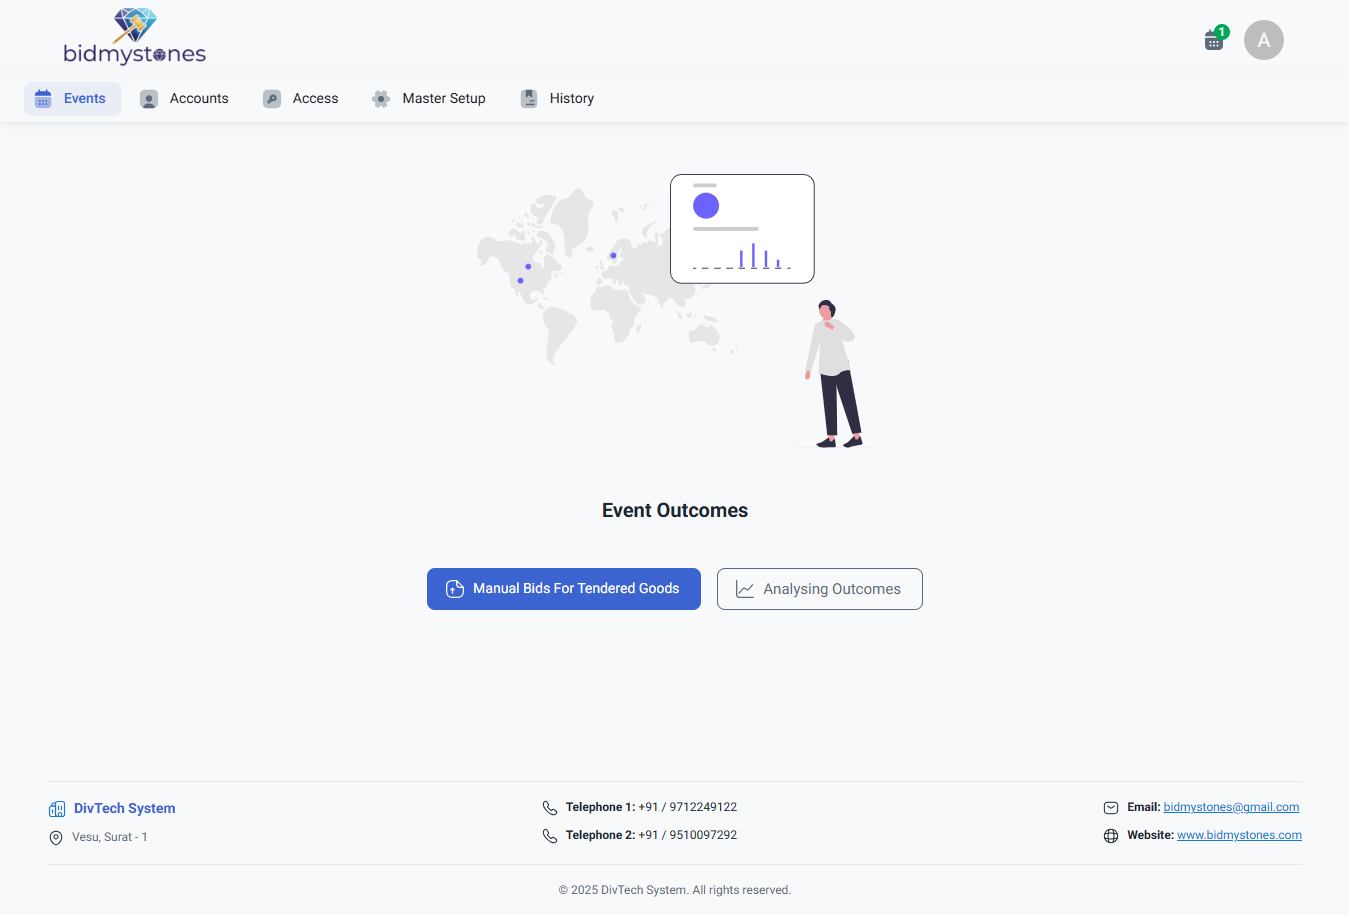Click the phone icon next to Telephone 1

click(x=550, y=808)
